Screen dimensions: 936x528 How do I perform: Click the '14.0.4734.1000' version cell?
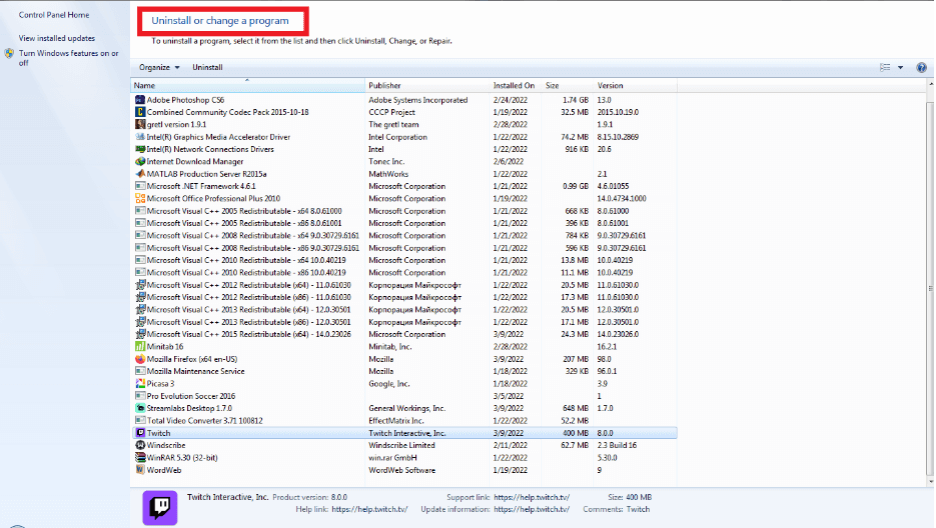tap(621, 198)
